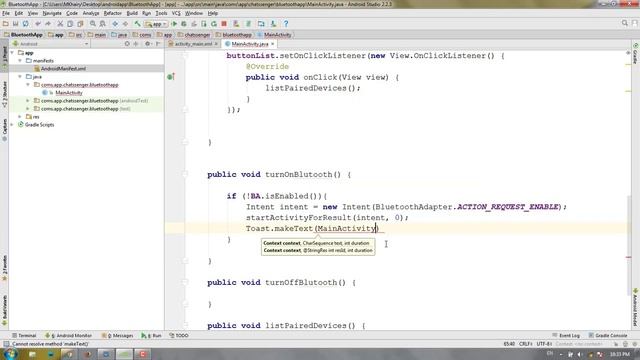Expand the test package node
This screenshot has height=360, width=640.
(28, 109)
